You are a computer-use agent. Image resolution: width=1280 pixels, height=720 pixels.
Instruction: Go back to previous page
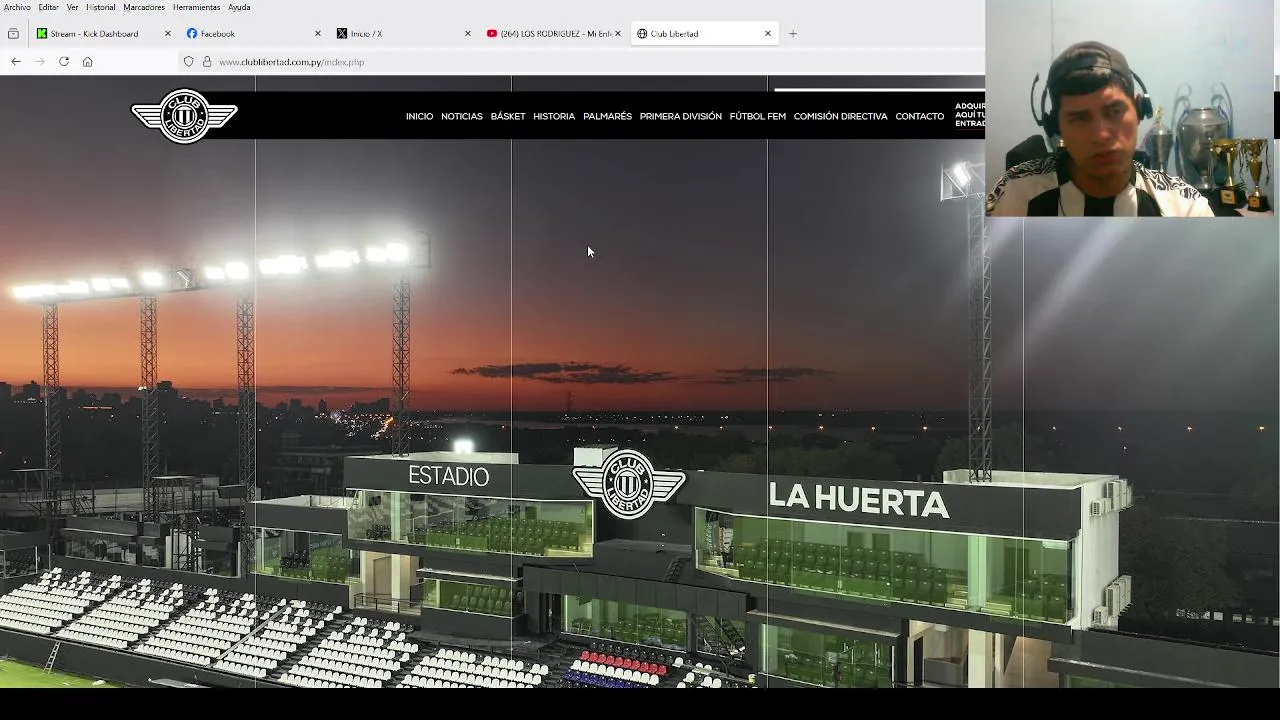[x=16, y=62]
